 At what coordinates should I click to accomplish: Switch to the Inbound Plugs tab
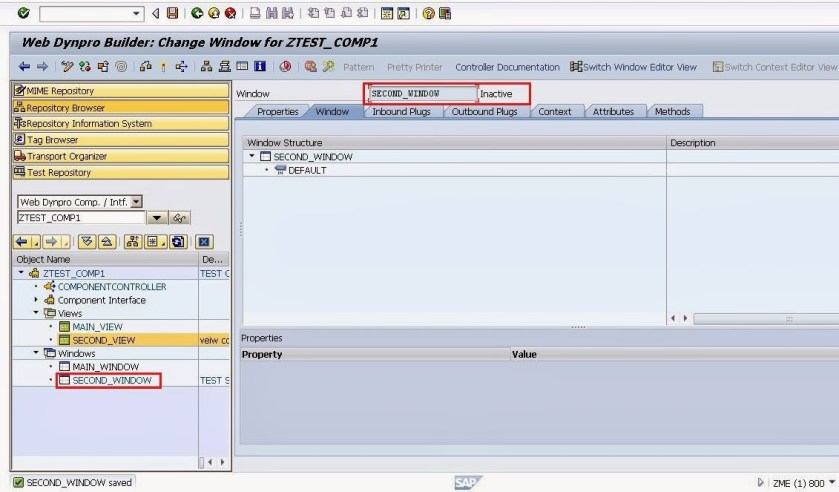pos(401,111)
